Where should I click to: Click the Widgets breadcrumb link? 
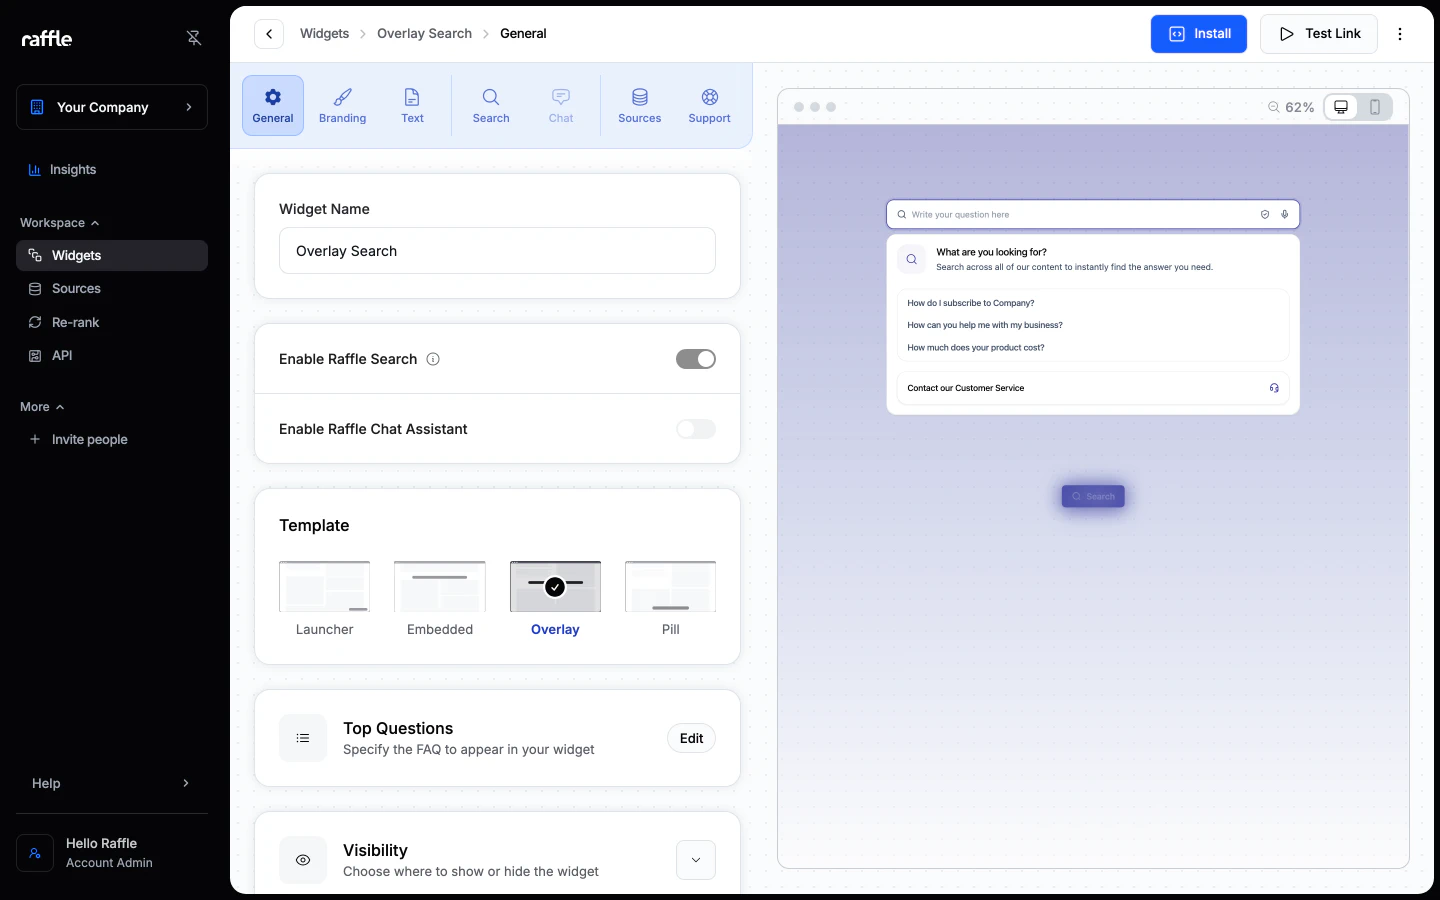325,34
